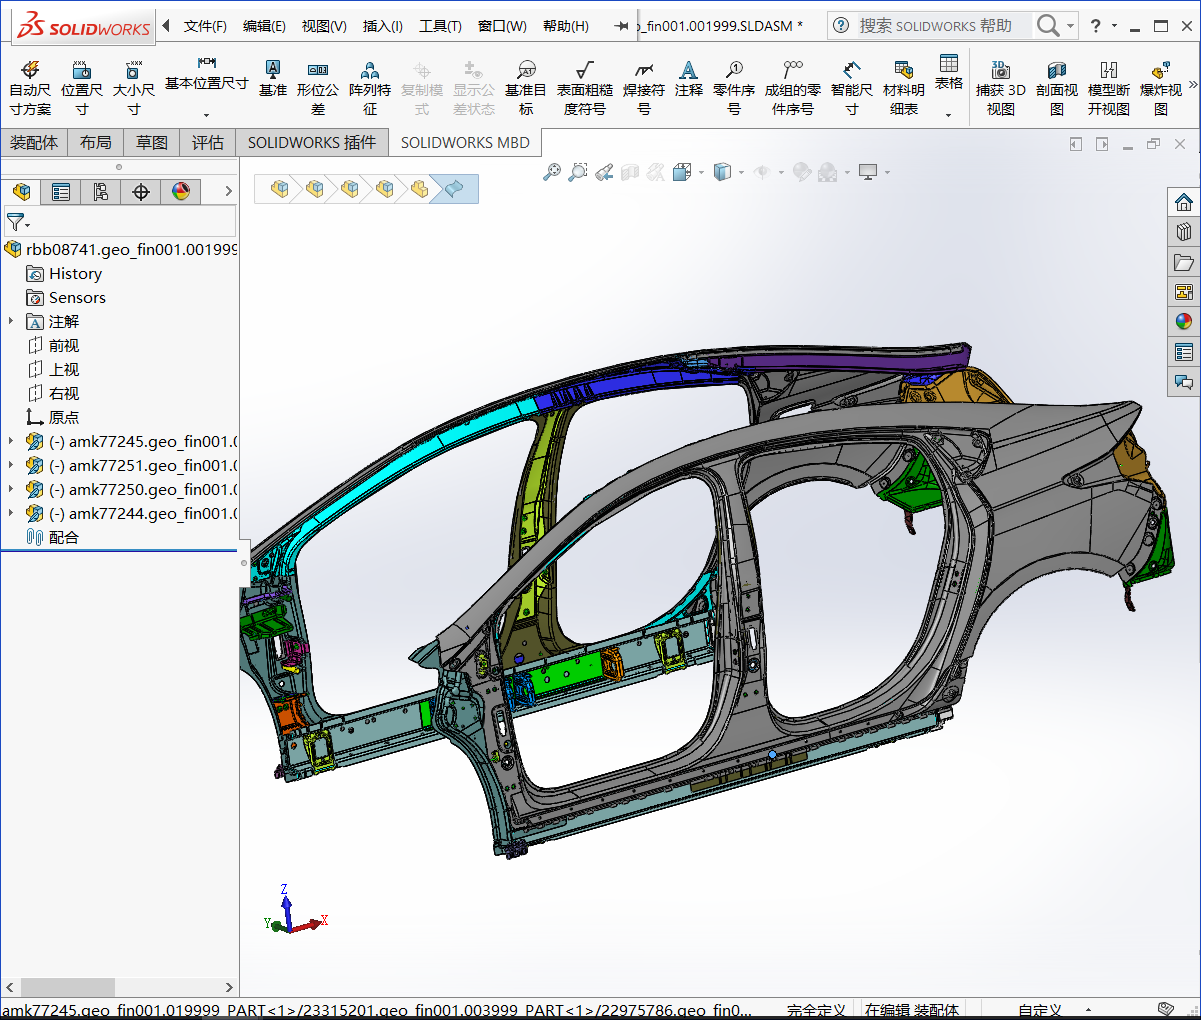Open the 形位公差 tool
Image resolution: width=1201 pixels, height=1020 pixels.
318,88
